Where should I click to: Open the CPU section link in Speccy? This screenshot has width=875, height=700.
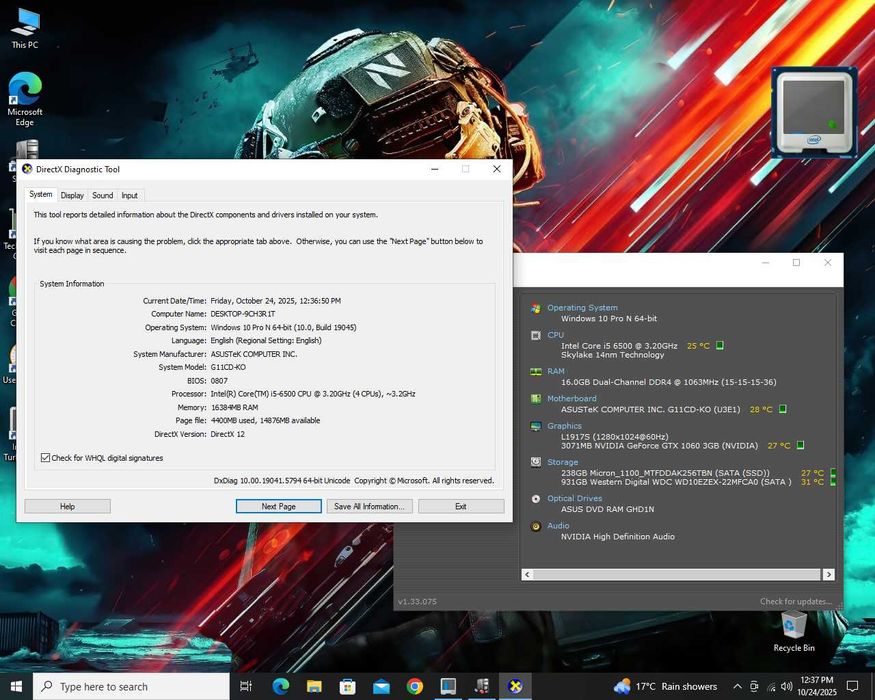pos(555,335)
